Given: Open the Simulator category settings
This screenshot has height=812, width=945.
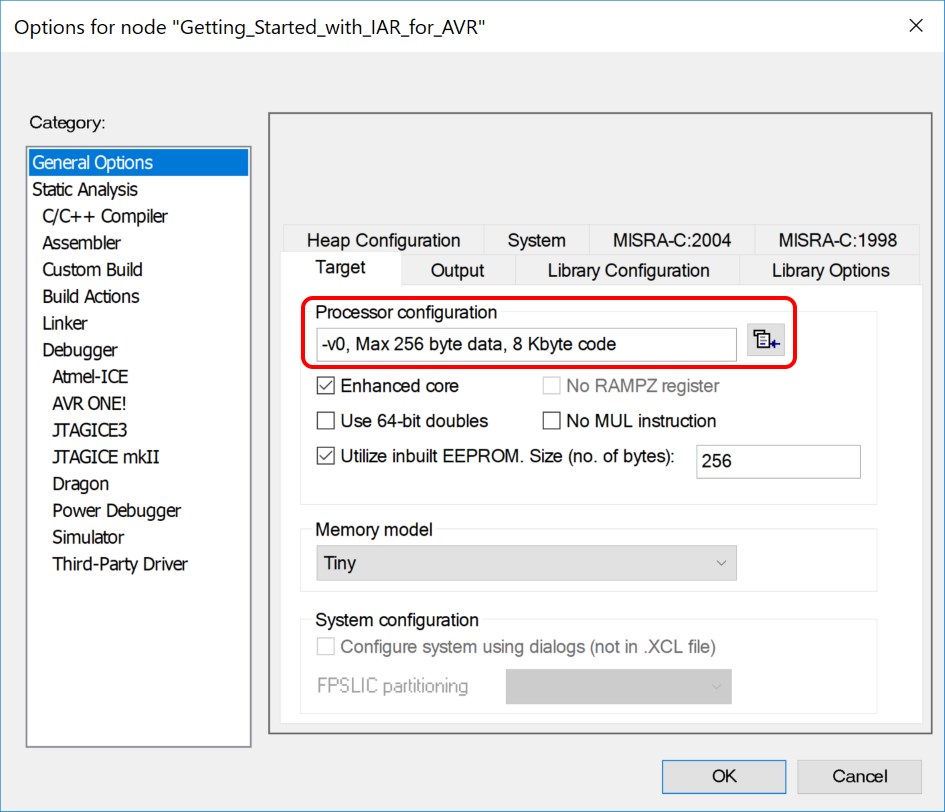Looking at the screenshot, I should (88, 537).
